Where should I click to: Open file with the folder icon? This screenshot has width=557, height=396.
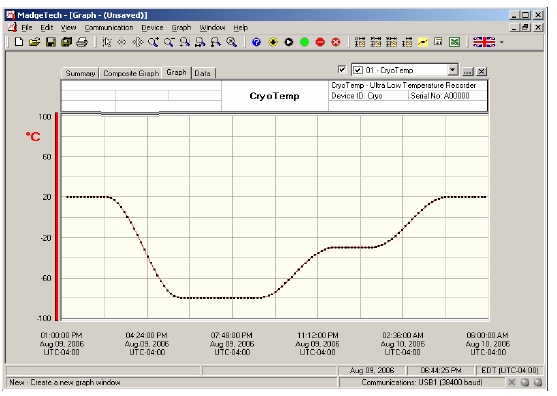tap(34, 42)
